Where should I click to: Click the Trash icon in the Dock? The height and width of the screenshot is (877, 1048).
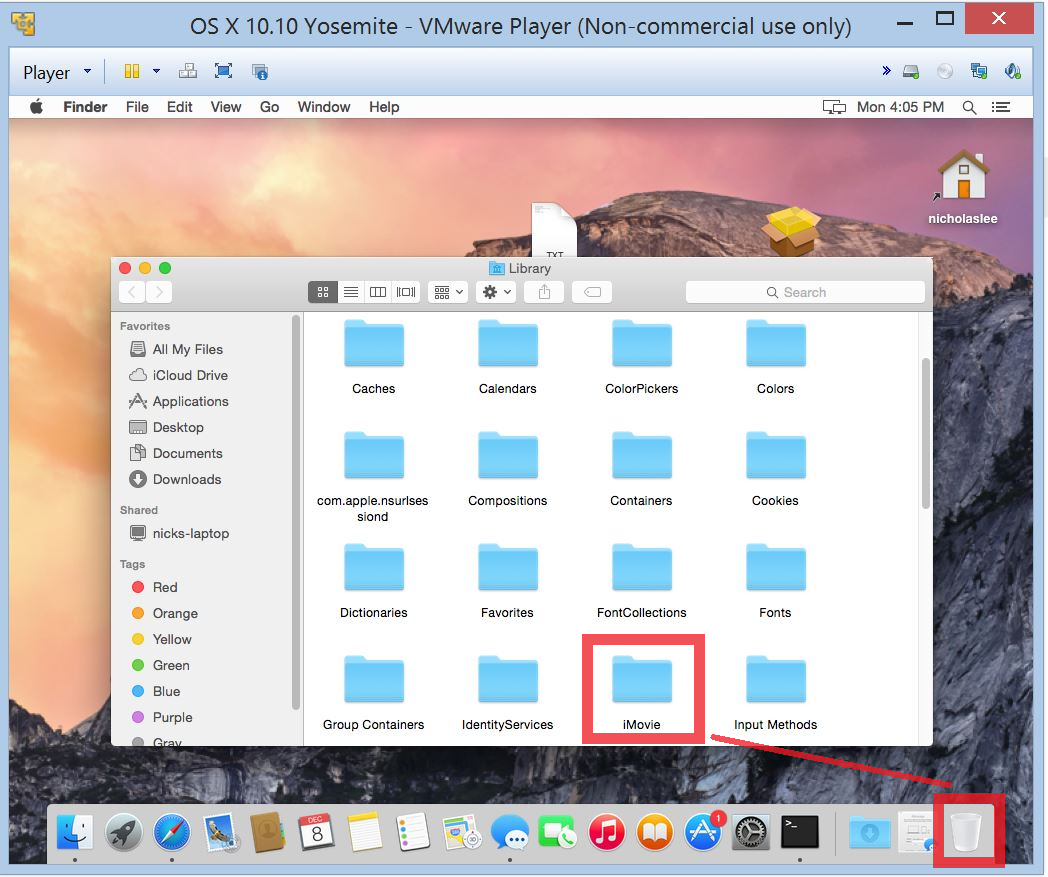tap(967, 831)
